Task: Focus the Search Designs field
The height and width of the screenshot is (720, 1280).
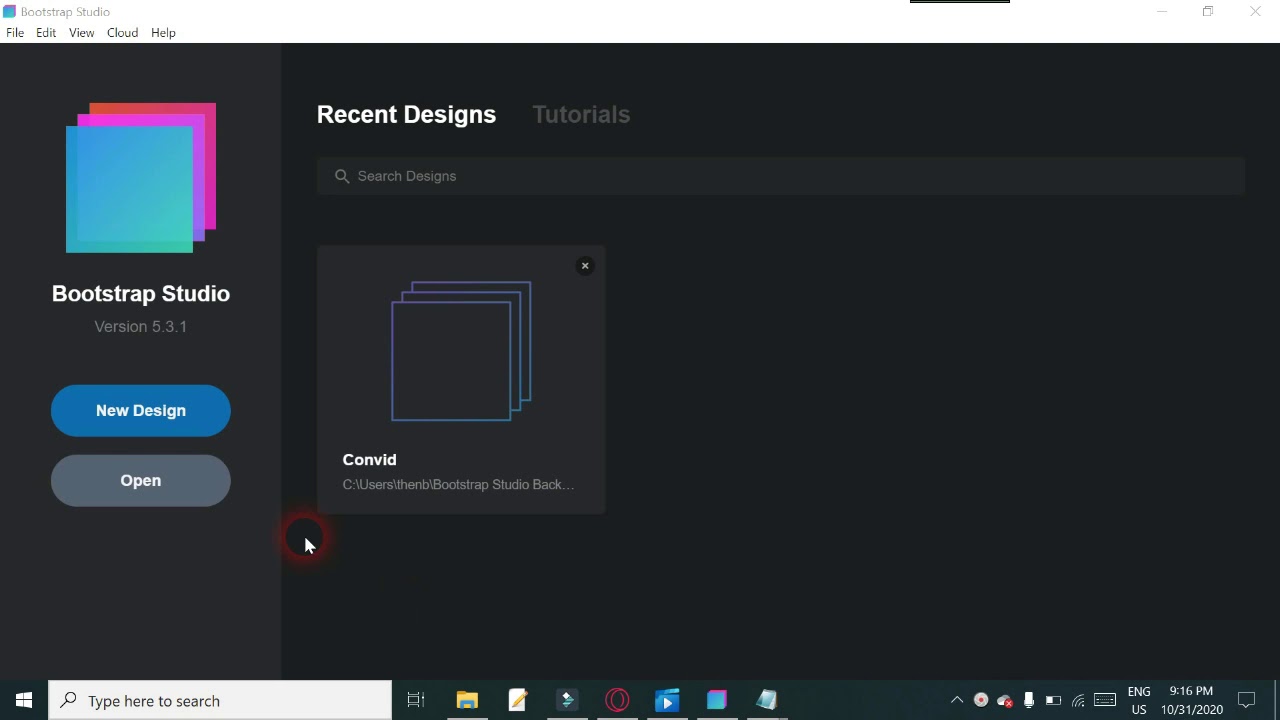Action: [x=780, y=176]
